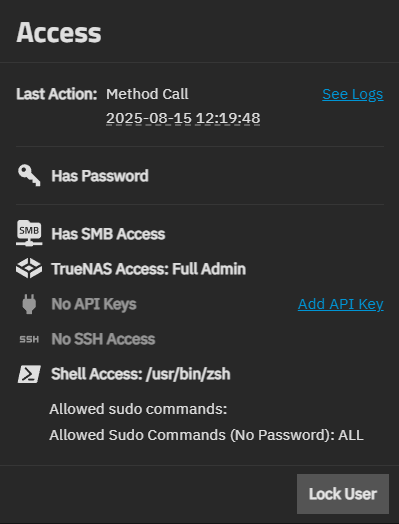
Task: Click the Access panel heading
Action: 59,32
